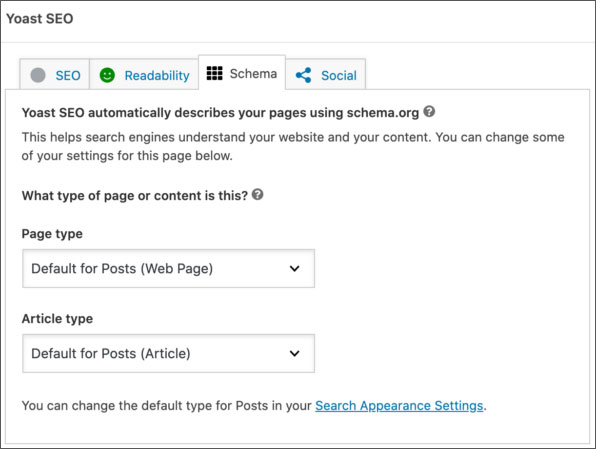
Task: Open the Page type dropdown
Action: pos(168,268)
